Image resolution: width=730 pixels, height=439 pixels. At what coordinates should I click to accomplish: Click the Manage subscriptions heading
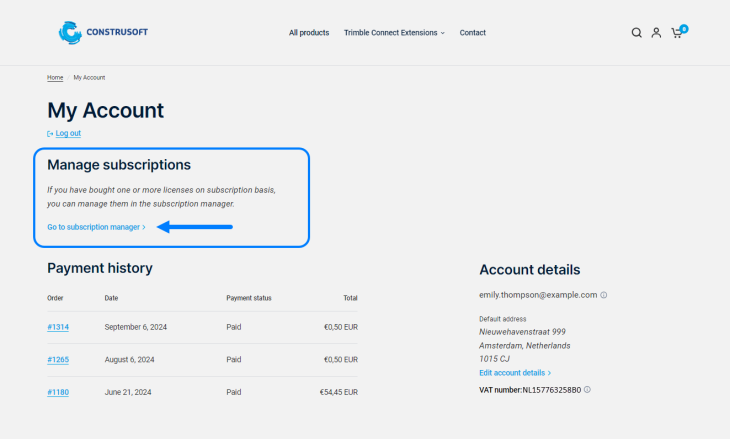point(119,164)
